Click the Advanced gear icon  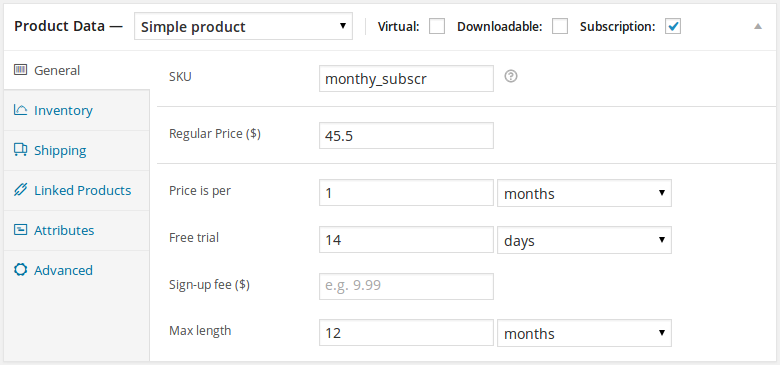[x=20, y=270]
